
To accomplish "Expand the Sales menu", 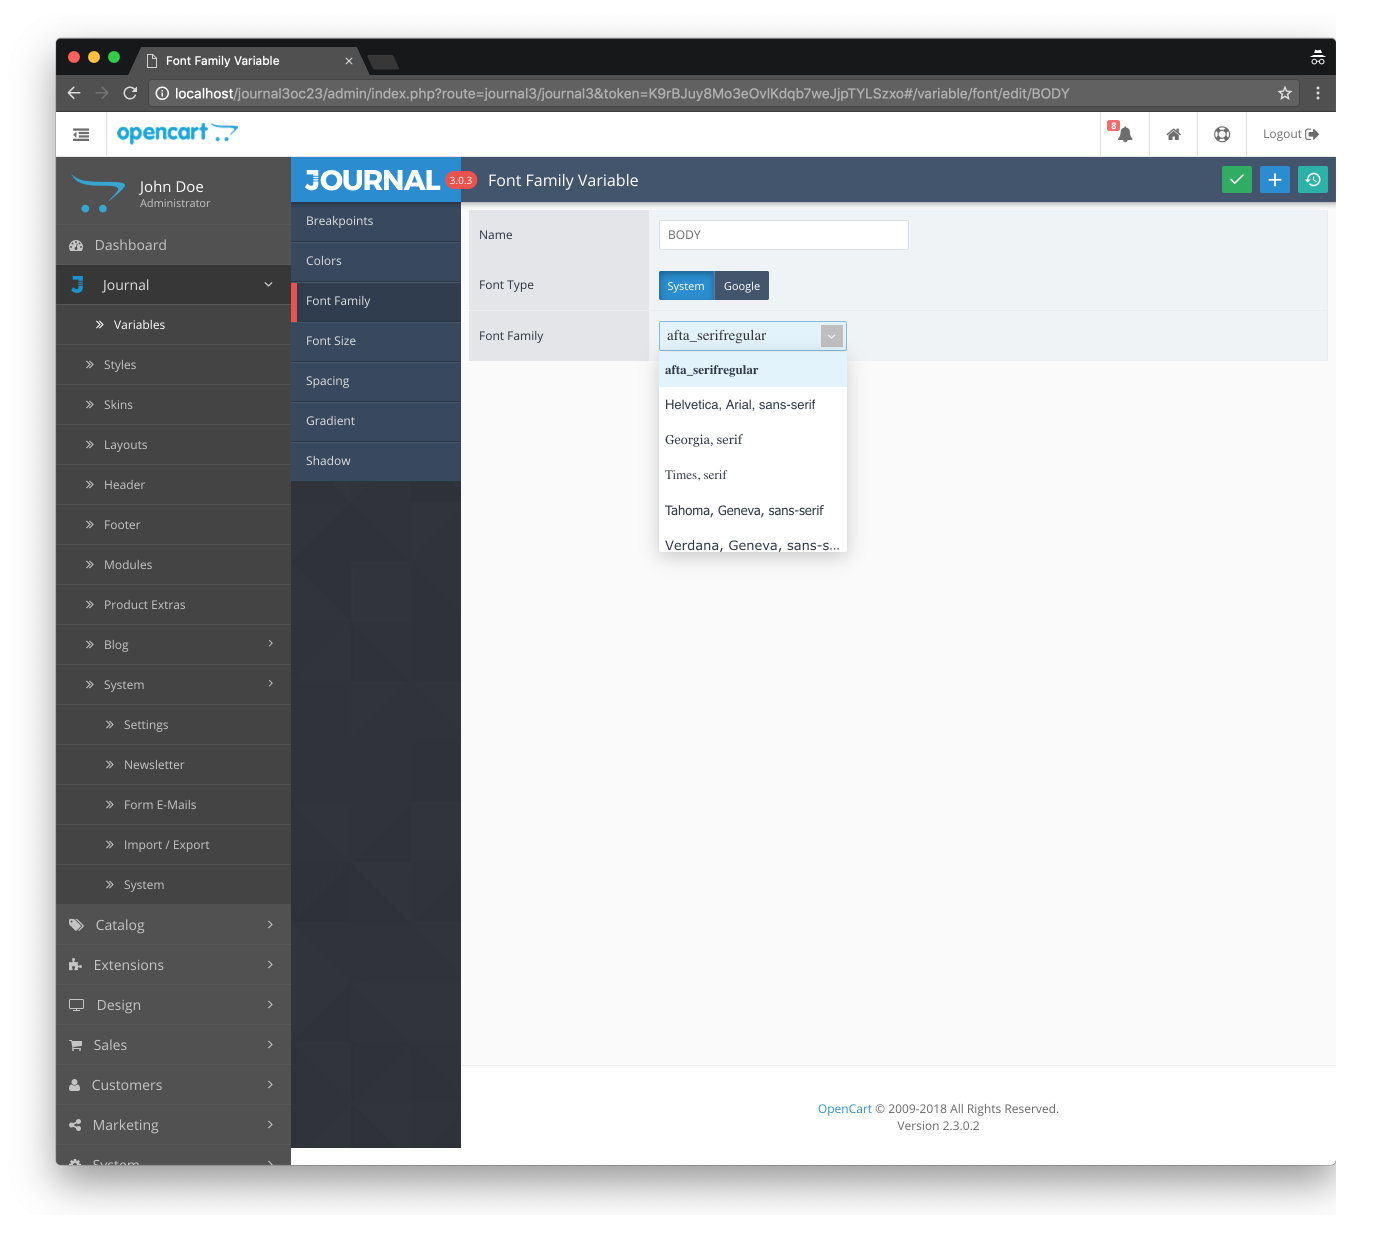I will 270,1045.
